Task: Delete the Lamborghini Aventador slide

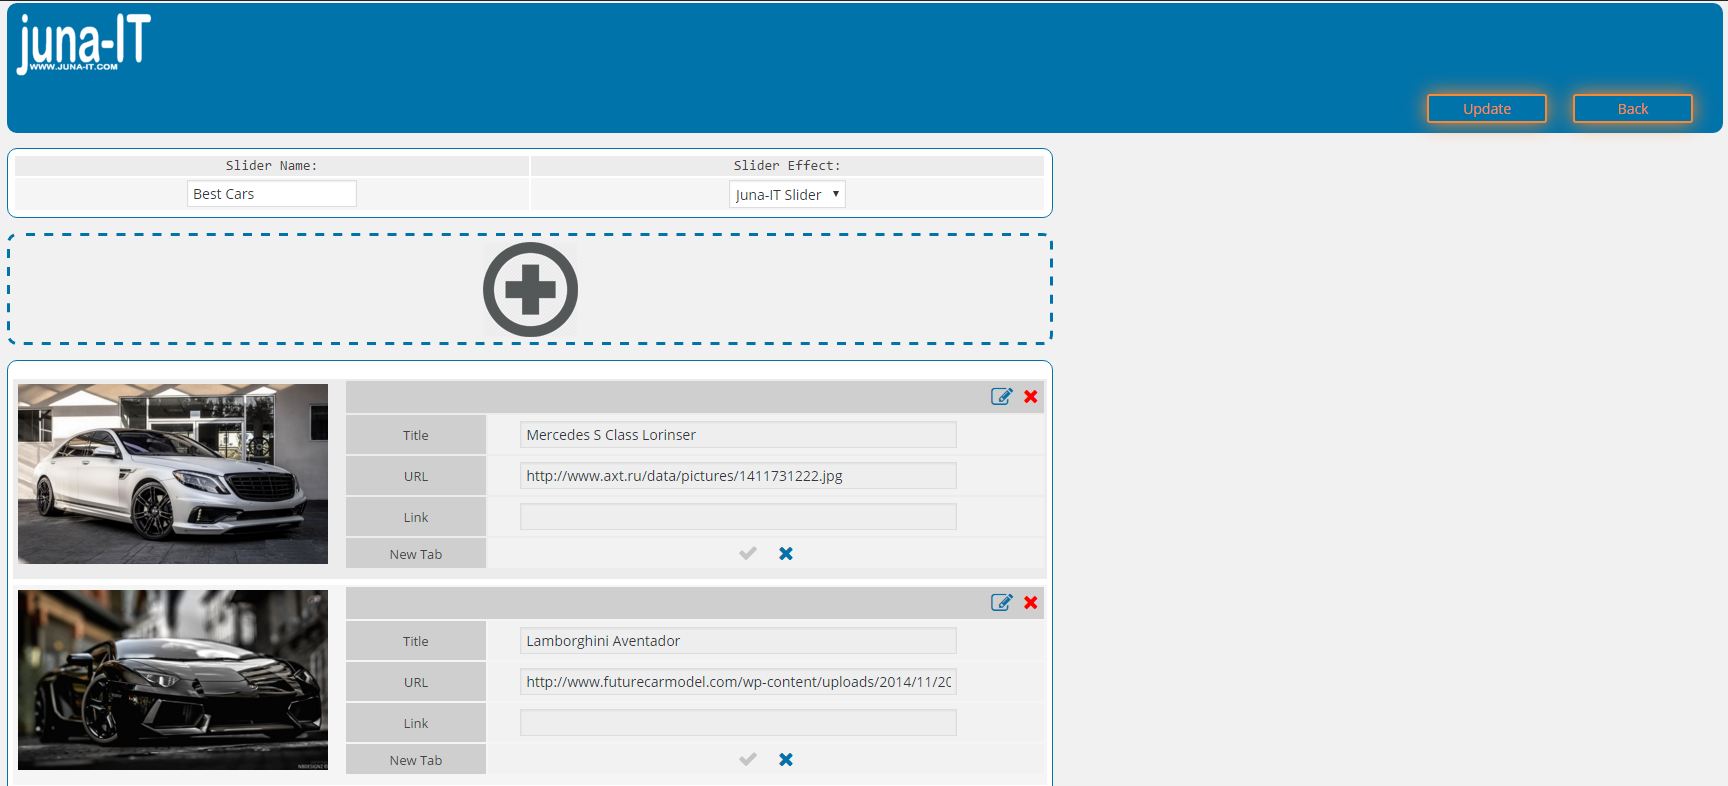Action: coord(1031,602)
